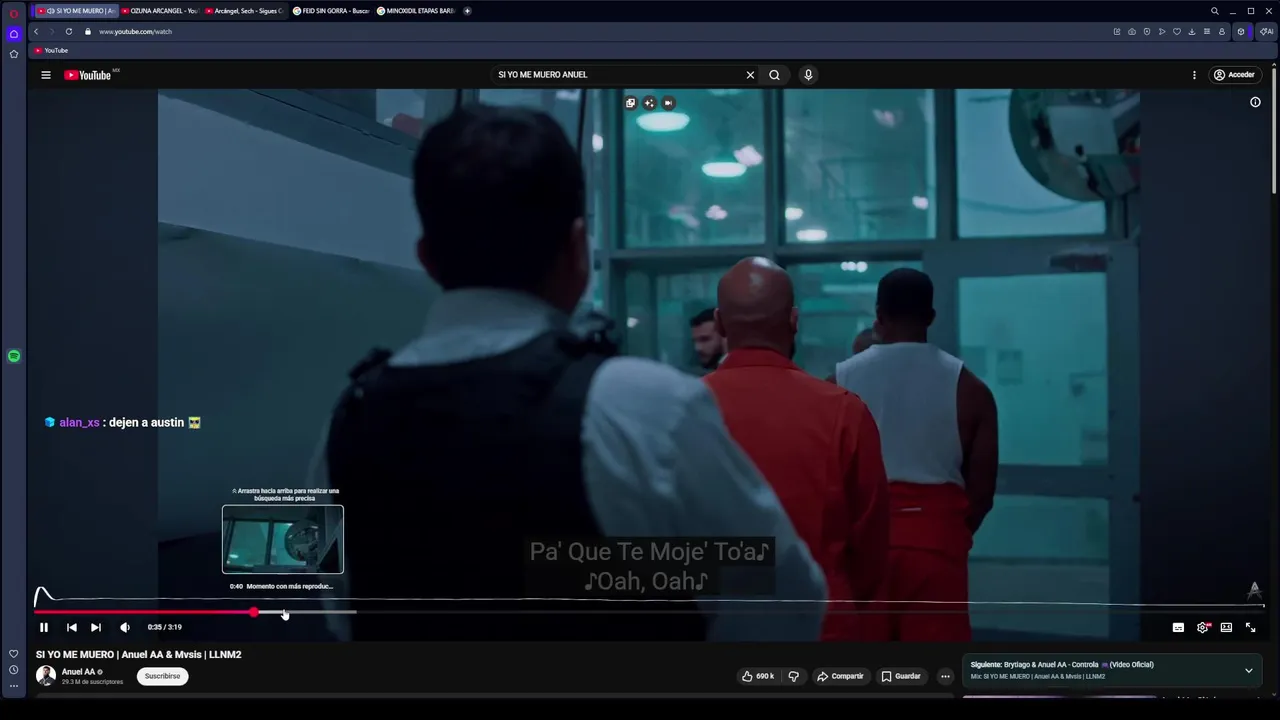Open the player settings gear
Screen dimensions: 1280x720
1203,627
